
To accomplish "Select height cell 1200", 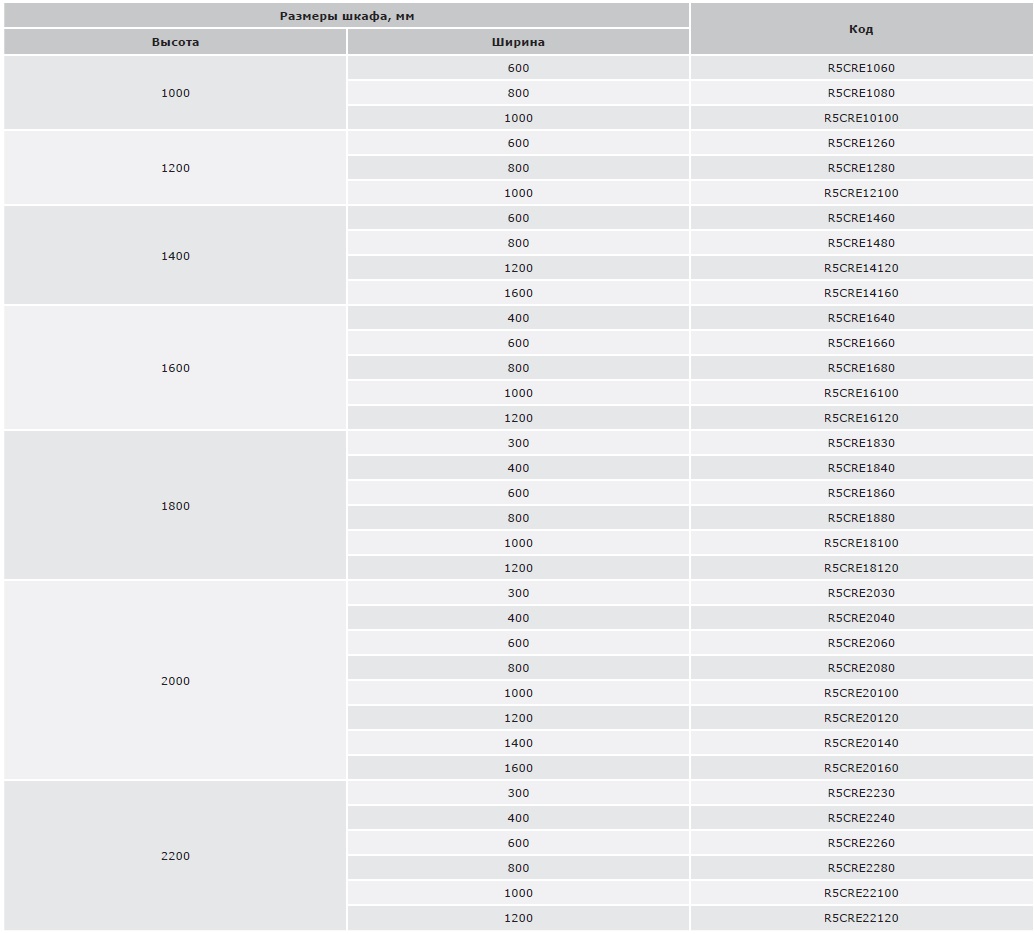I will (x=175, y=168).
